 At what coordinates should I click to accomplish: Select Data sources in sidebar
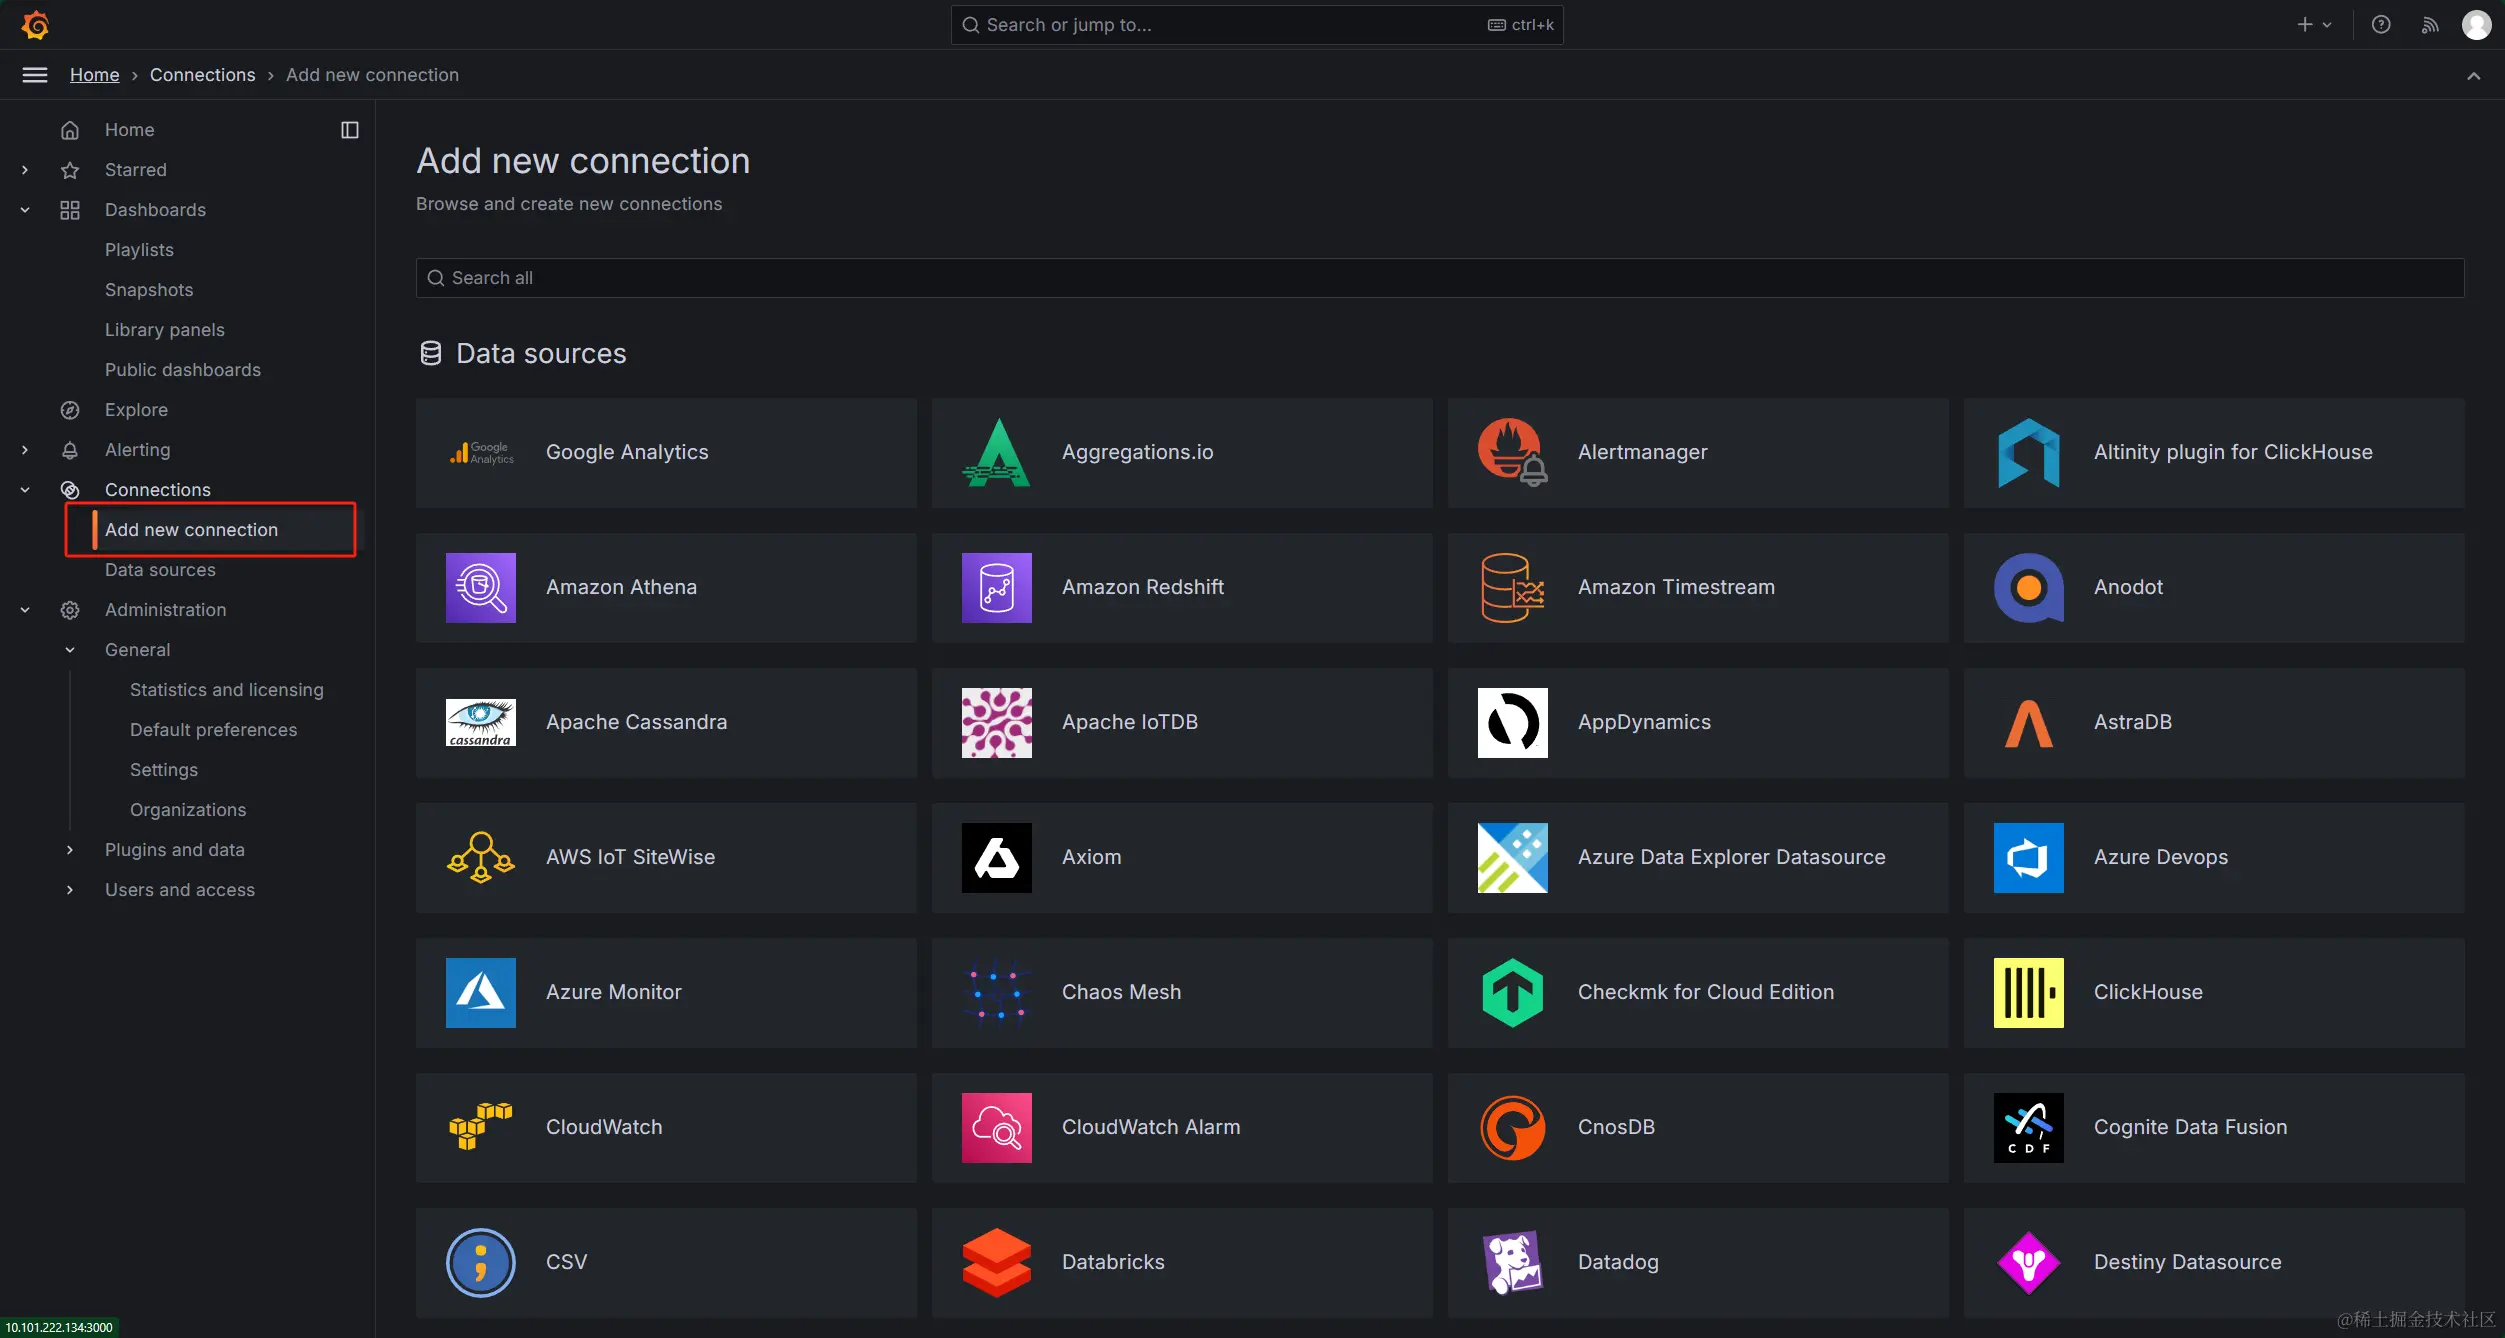(160, 570)
